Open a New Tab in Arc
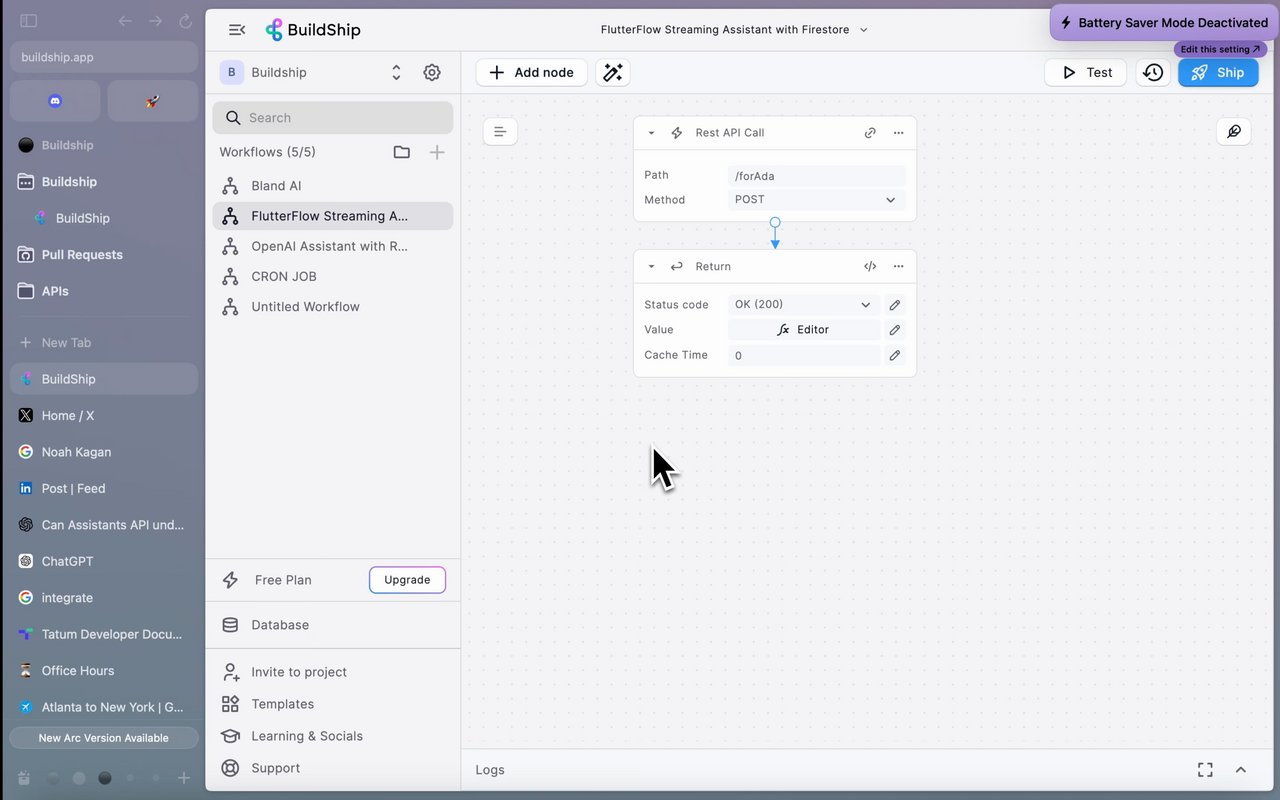This screenshot has width=1280, height=800. (104, 343)
